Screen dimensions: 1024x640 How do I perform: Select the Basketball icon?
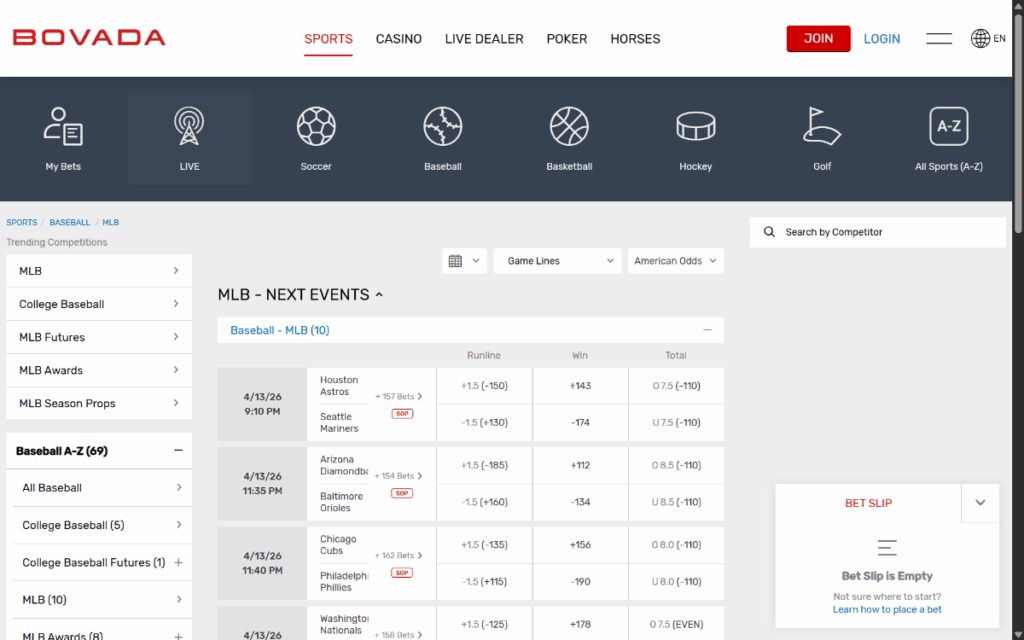click(569, 127)
